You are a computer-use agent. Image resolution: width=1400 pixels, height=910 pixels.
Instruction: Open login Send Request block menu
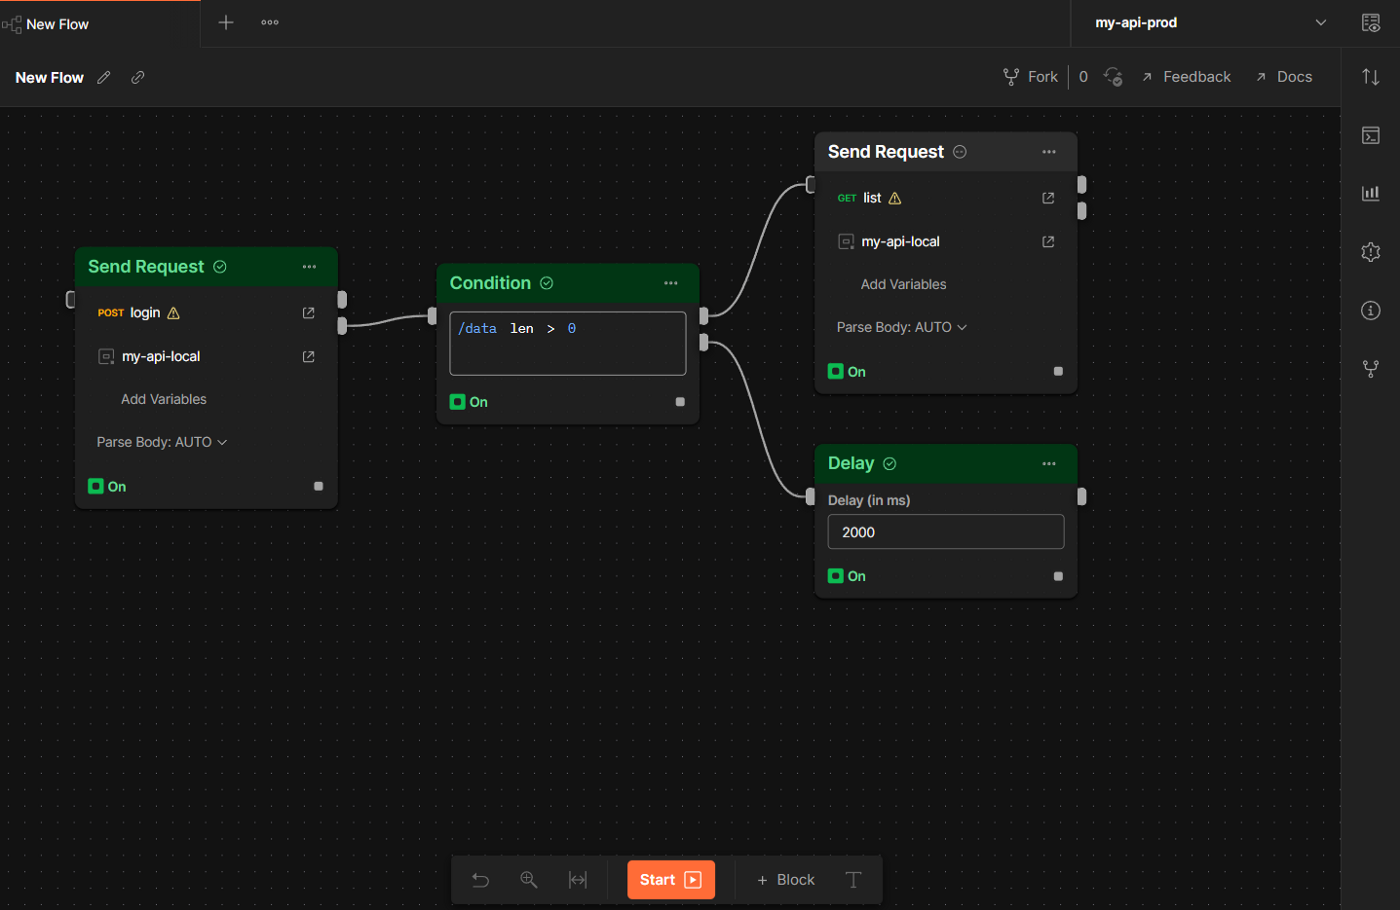pos(309,267)
